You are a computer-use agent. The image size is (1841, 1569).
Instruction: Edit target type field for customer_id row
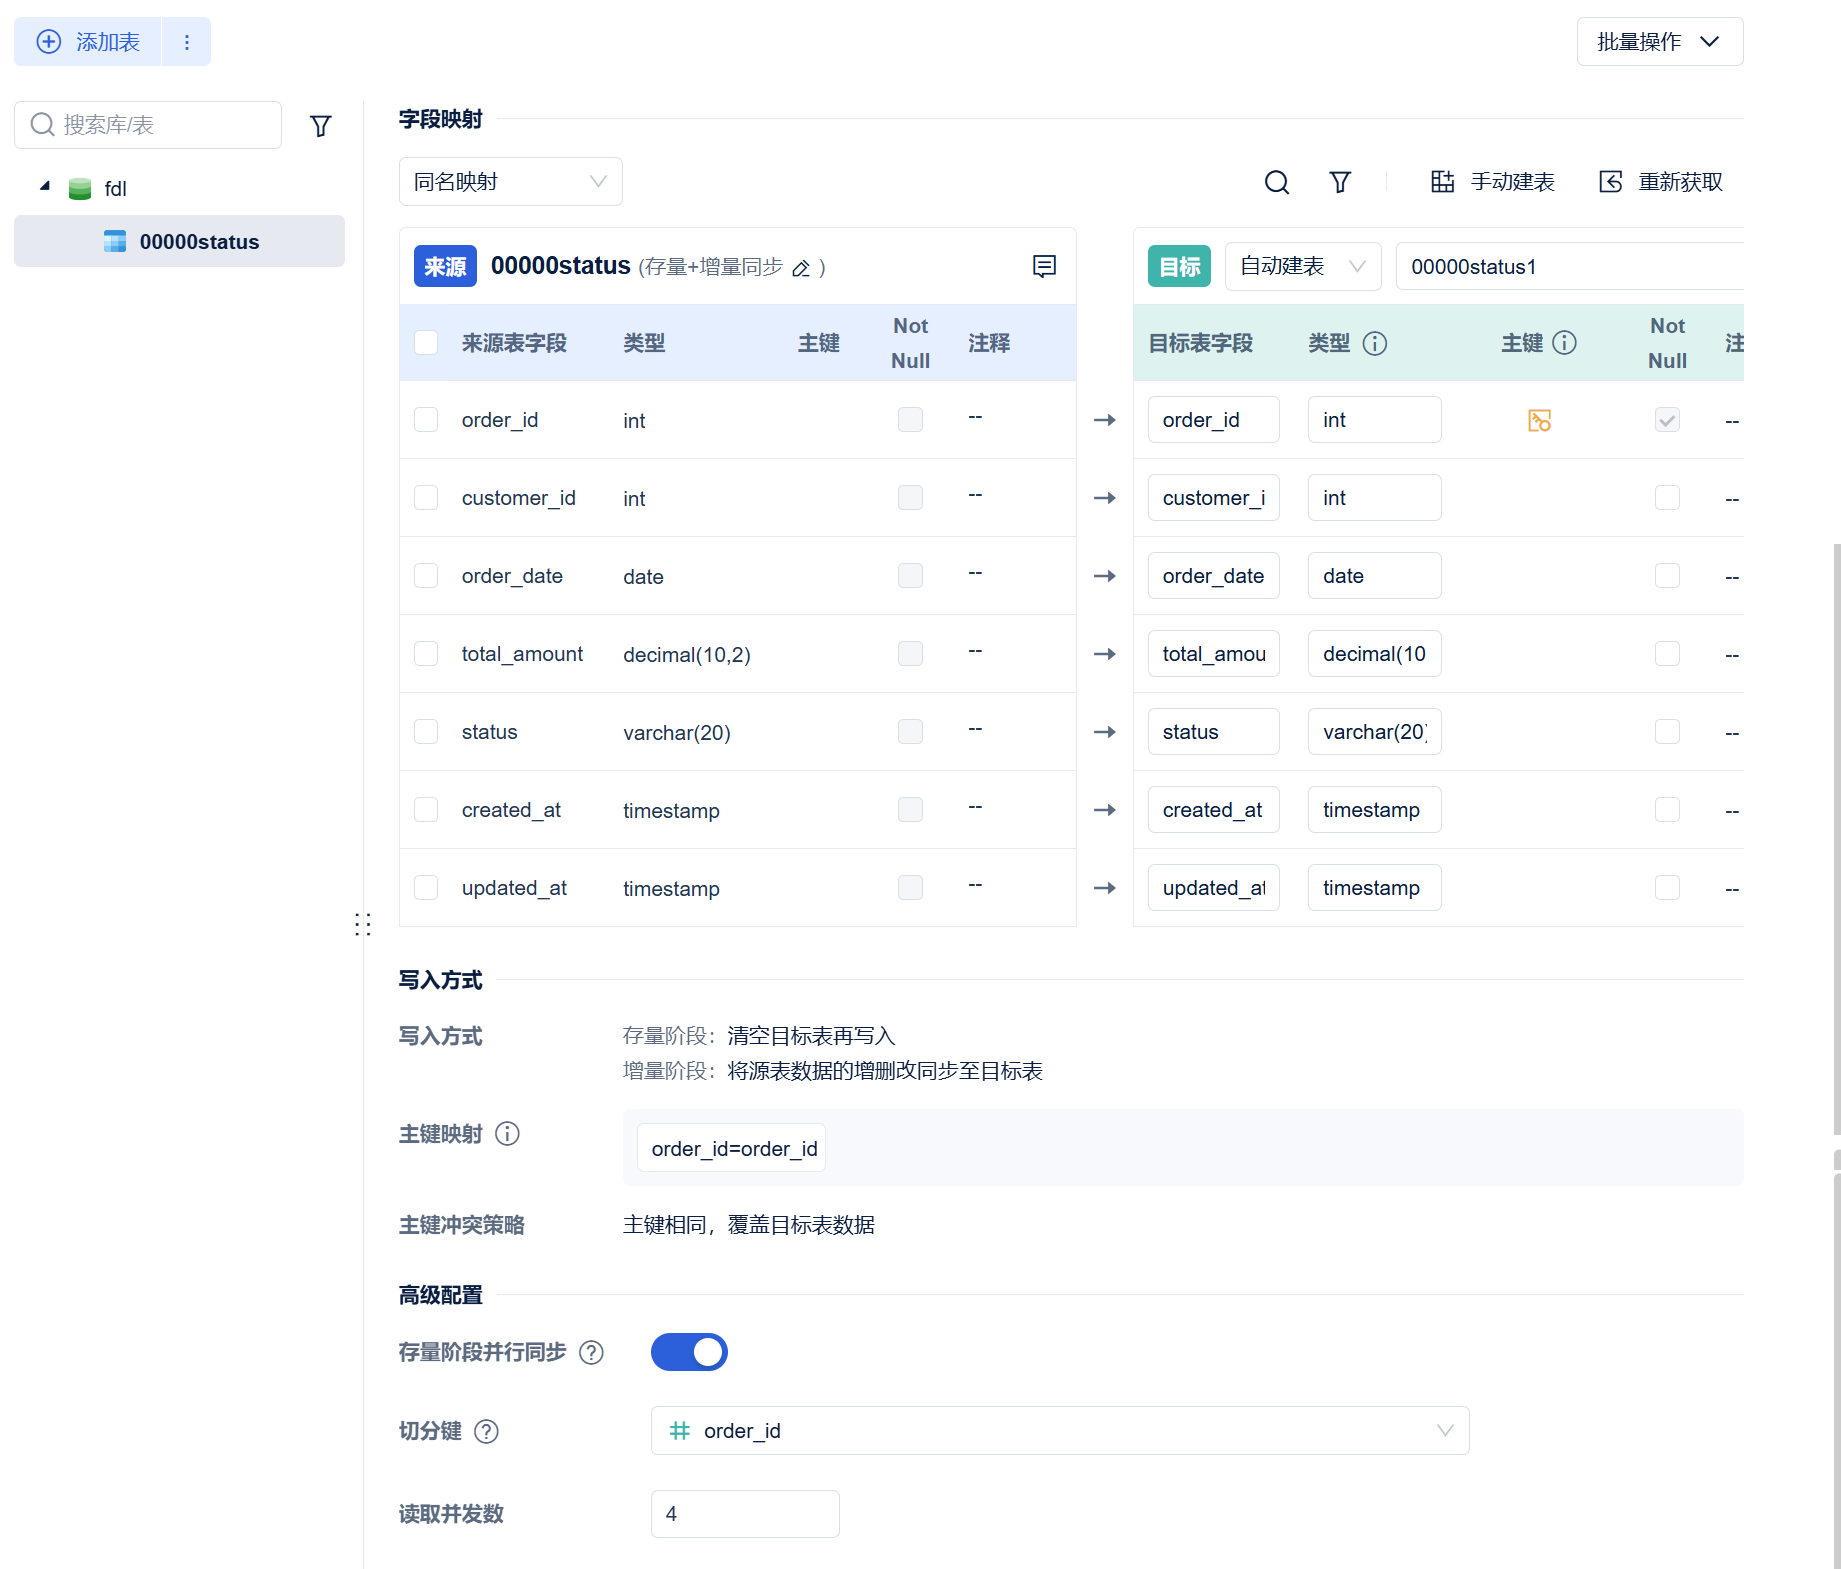[x=1375, y=498]
